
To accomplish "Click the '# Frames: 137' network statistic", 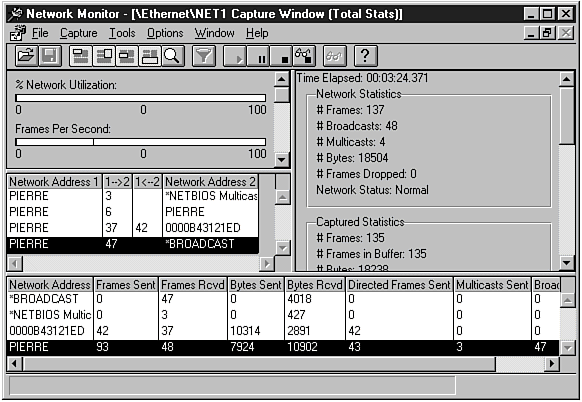I will coord(350,110).
